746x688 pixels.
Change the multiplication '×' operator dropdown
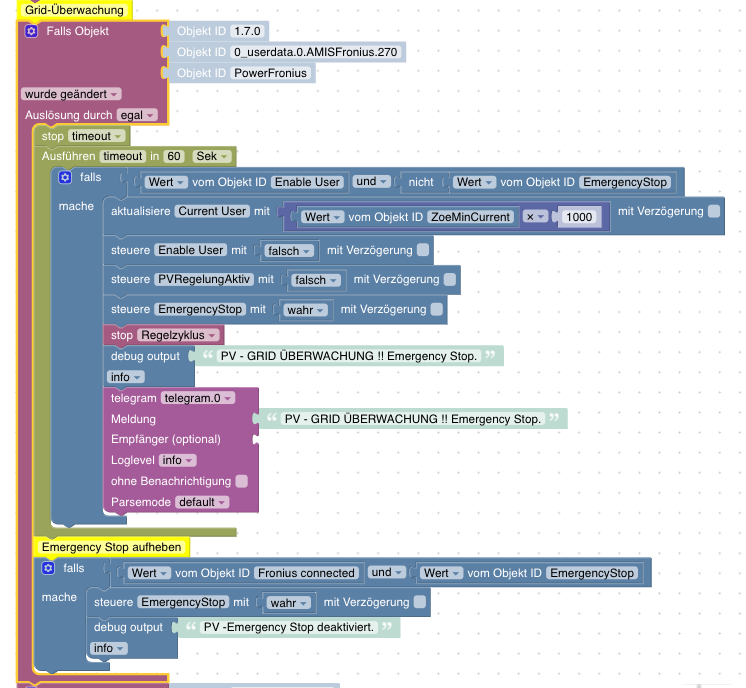coord(535,217)
